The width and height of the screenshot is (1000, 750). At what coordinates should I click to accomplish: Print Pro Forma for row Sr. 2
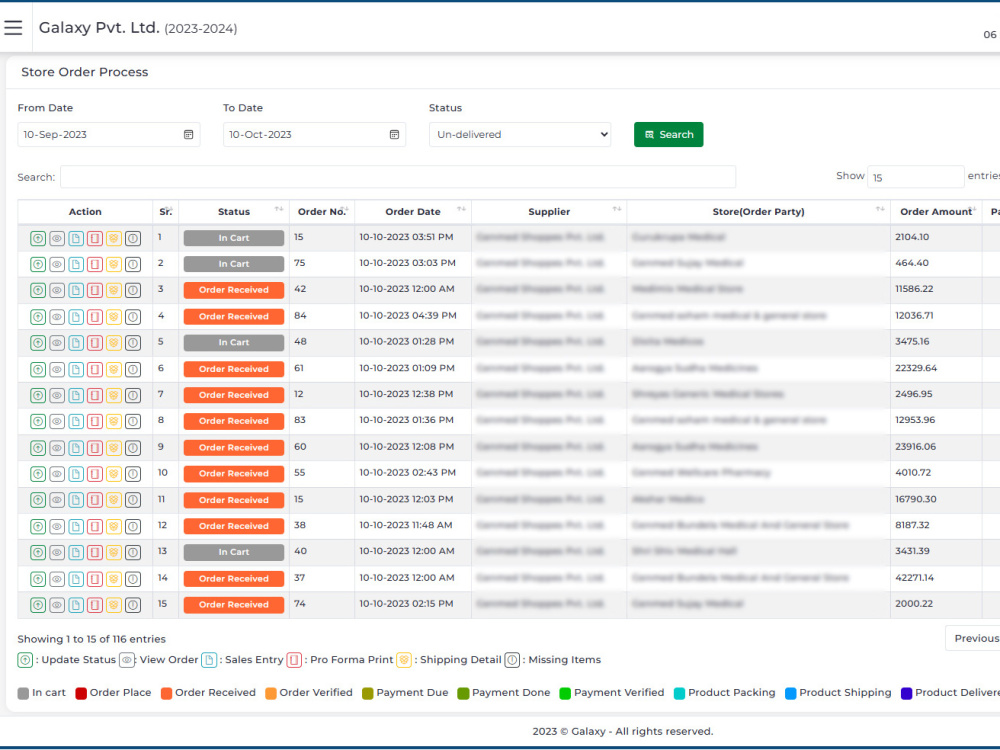coord(95,264)
